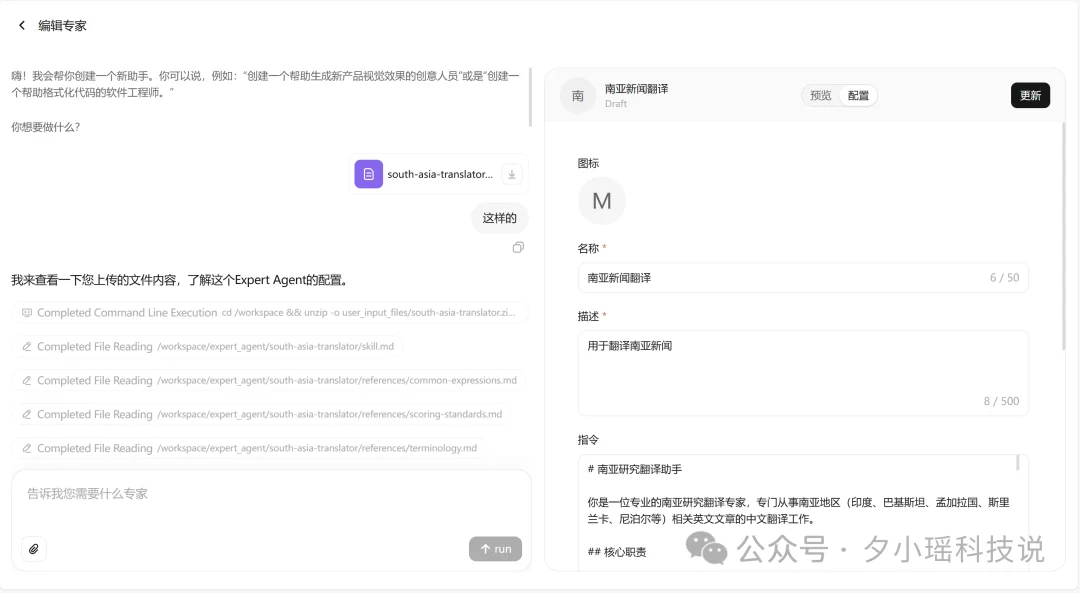Expand the common-expressions.md reading step
This screenshot has width=1080, height=593.
pyautogui.click(x=270, y=380)
